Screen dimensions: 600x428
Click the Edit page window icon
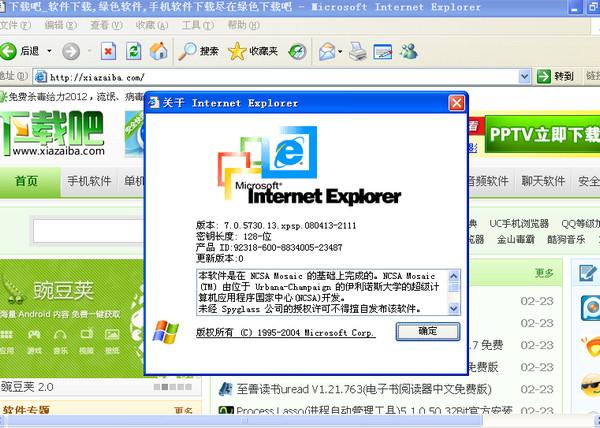coord(383,52)
